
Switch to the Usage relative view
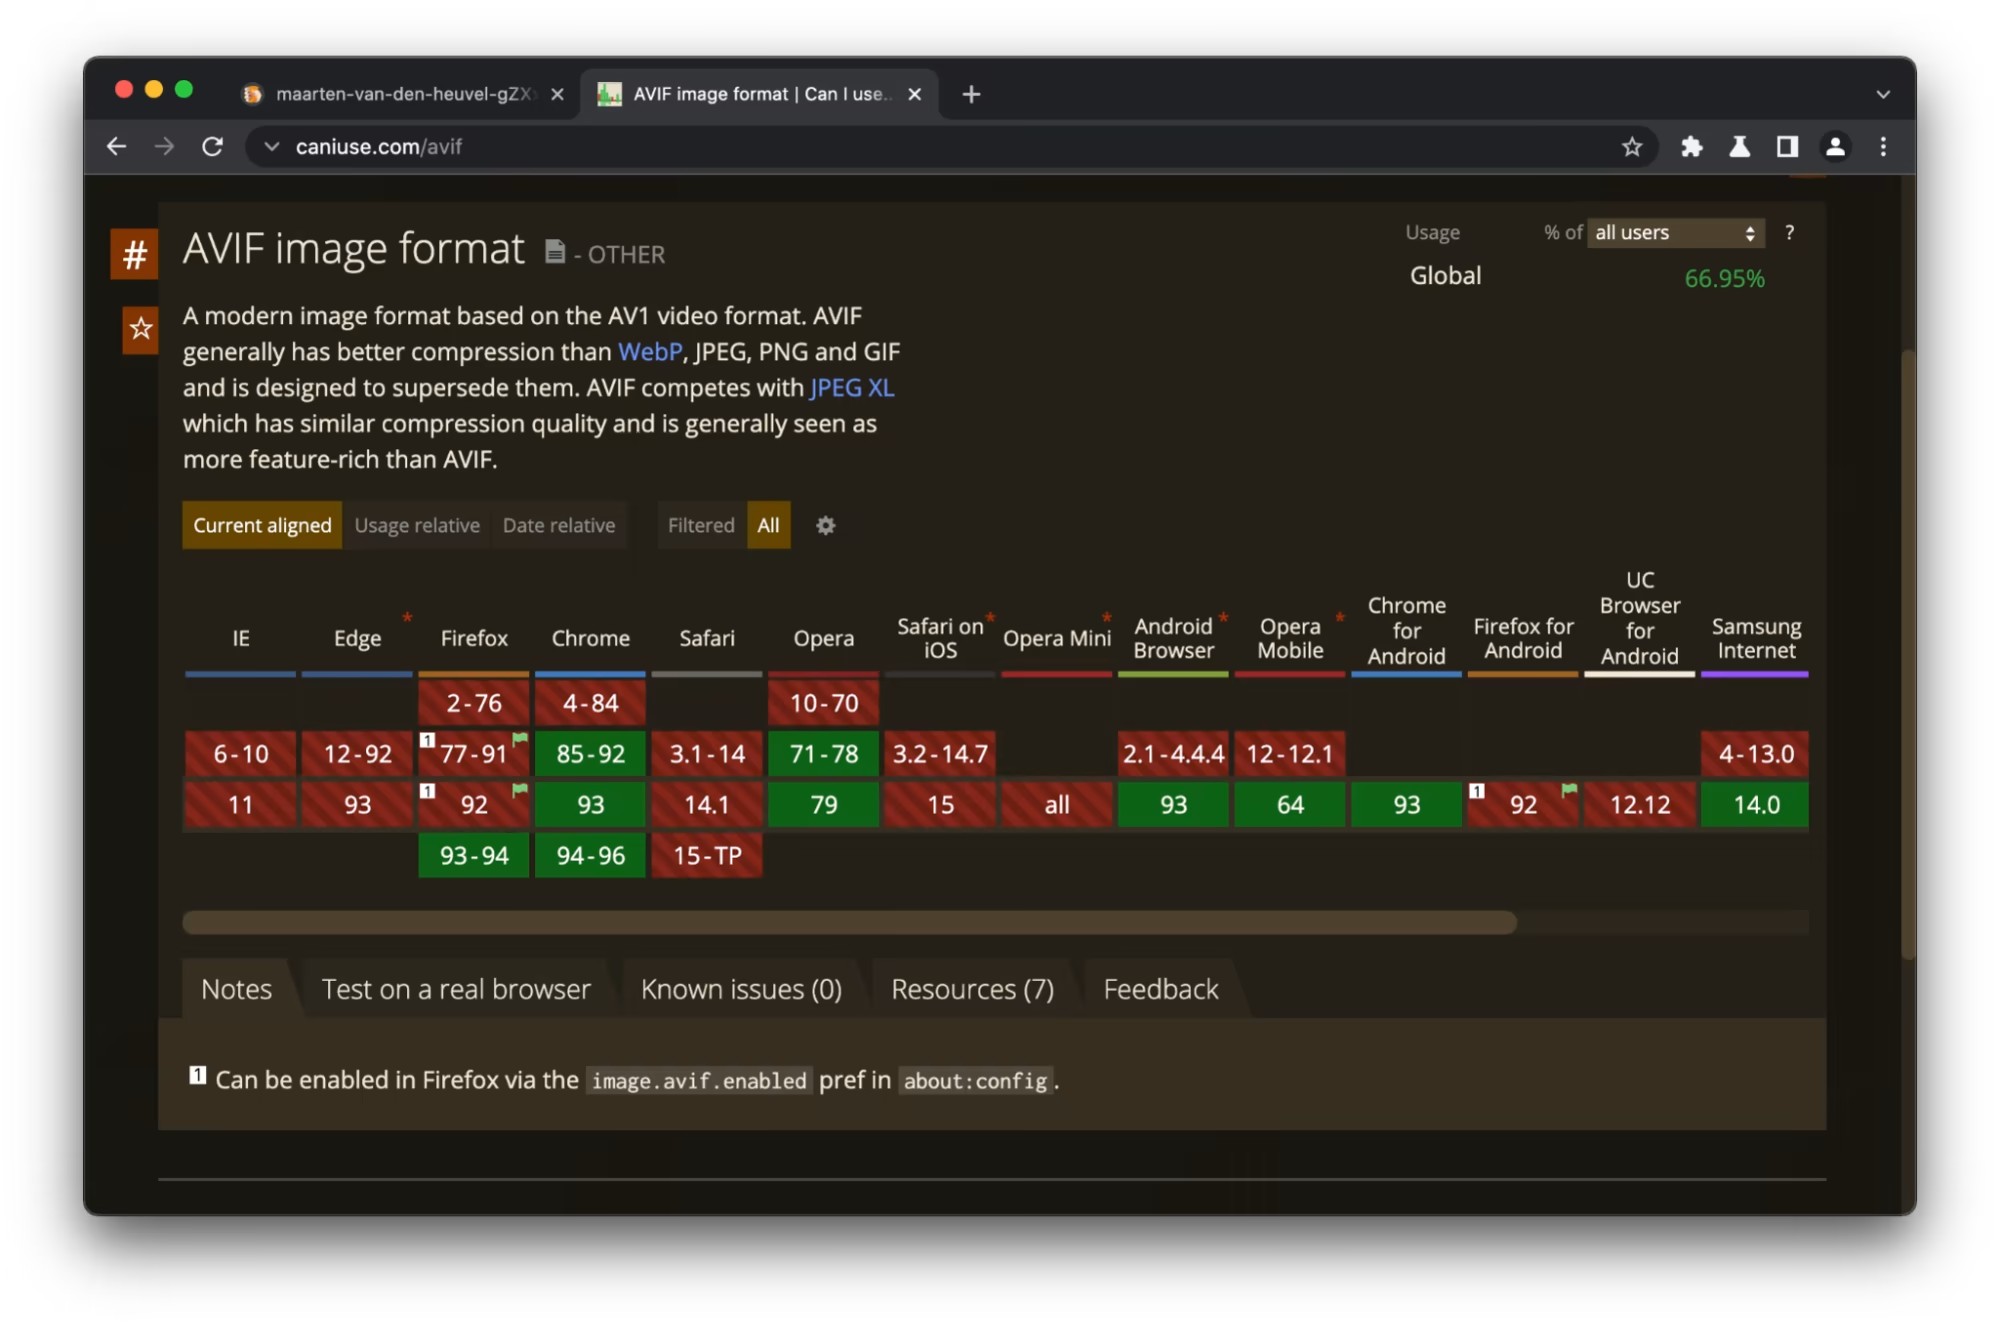(417, 525)
